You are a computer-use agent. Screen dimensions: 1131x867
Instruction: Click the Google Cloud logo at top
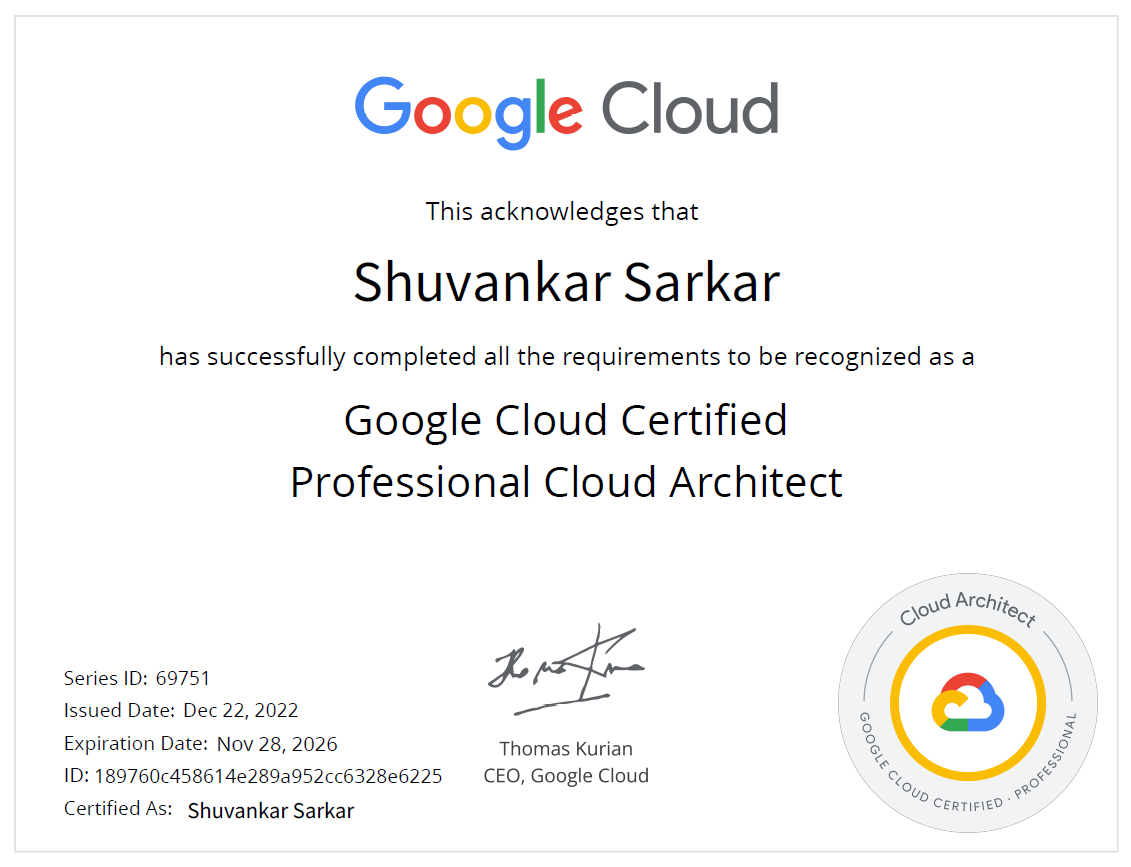tap(566, 113)
